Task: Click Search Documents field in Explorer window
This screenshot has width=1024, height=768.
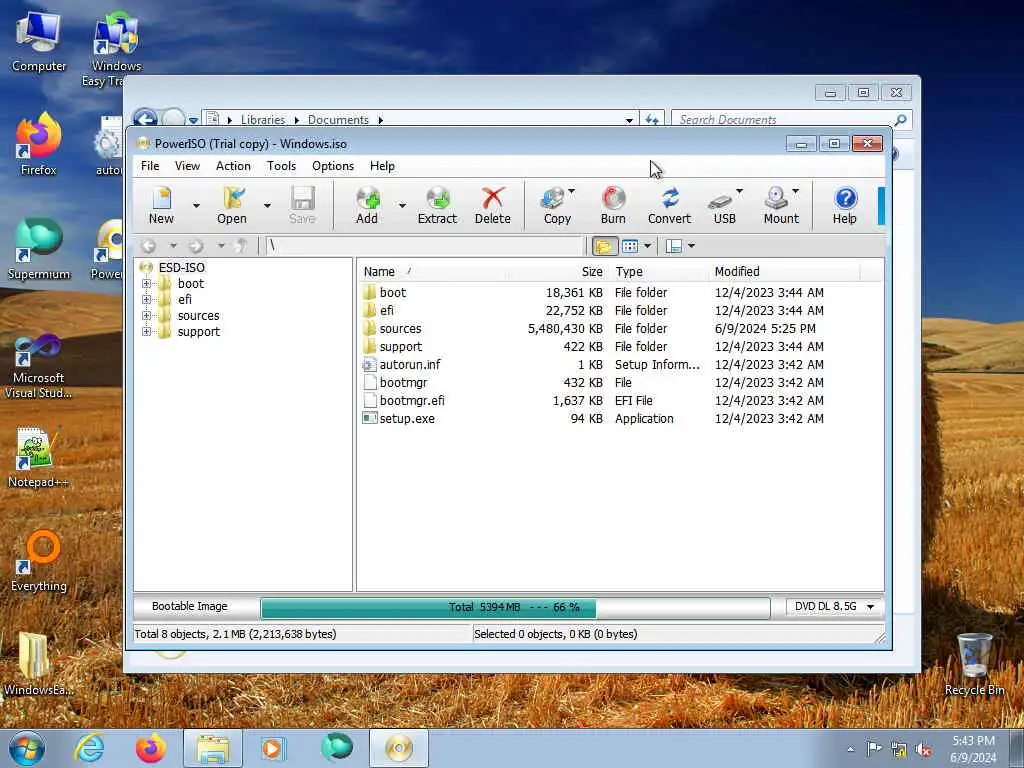Action: 784,120
